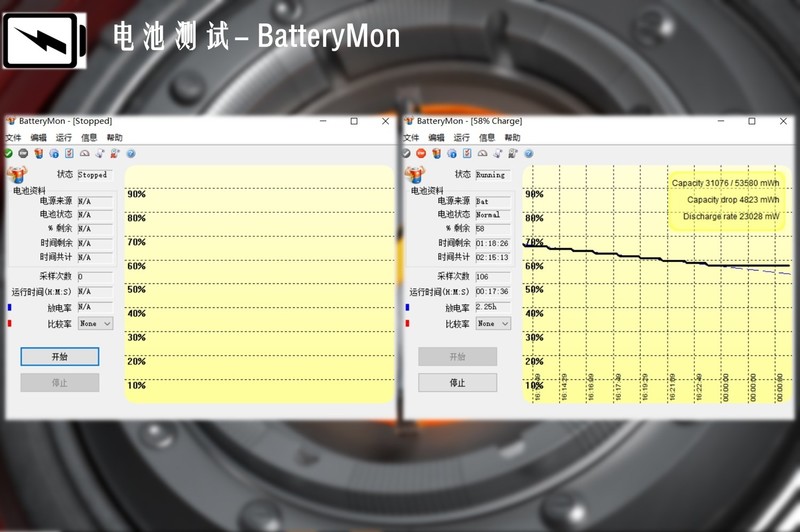Click 时间共计 value 02:15:13

[492, 257]
